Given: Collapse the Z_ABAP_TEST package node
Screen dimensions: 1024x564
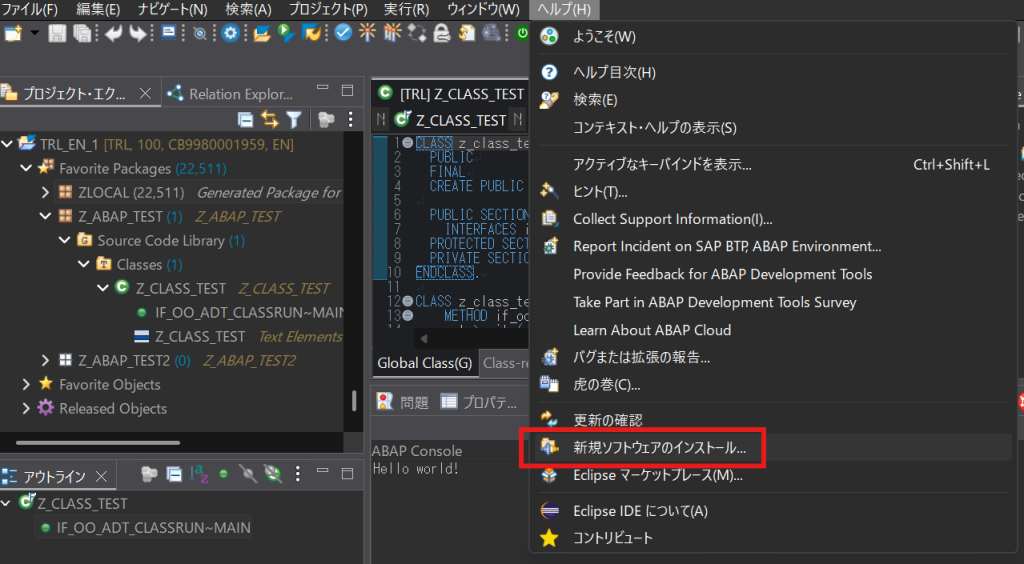Looking at the screenshot, I should [x=45, y=216].
